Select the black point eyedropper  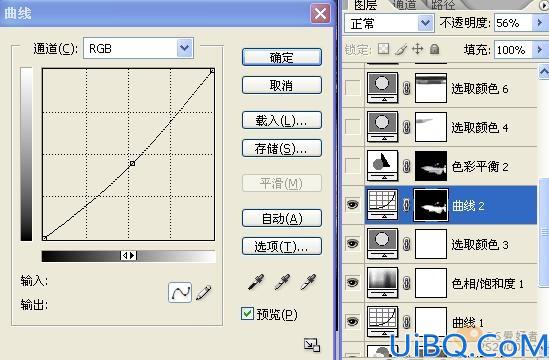pos(256,282)
